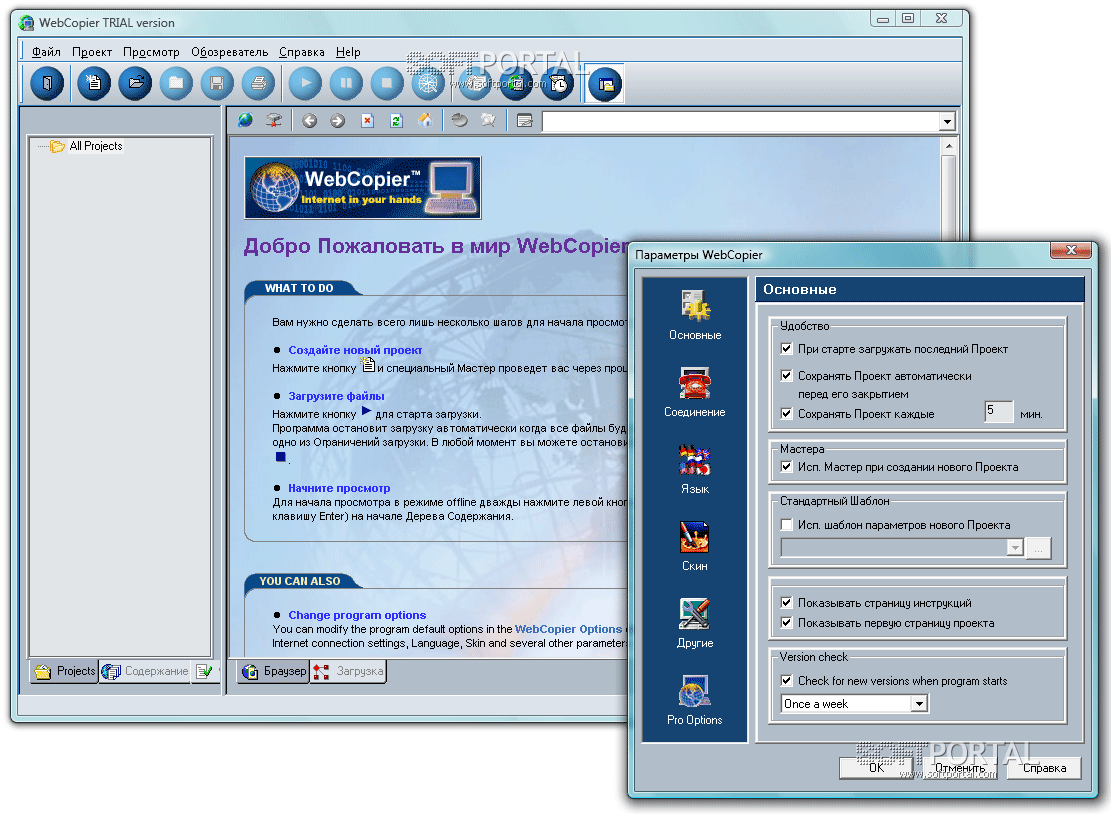Toggle 'Check for new versions when program starts'
Image resolution: width=1111 pixels, height=814 pixels.
pyautogui.click(x=786, y=681)
